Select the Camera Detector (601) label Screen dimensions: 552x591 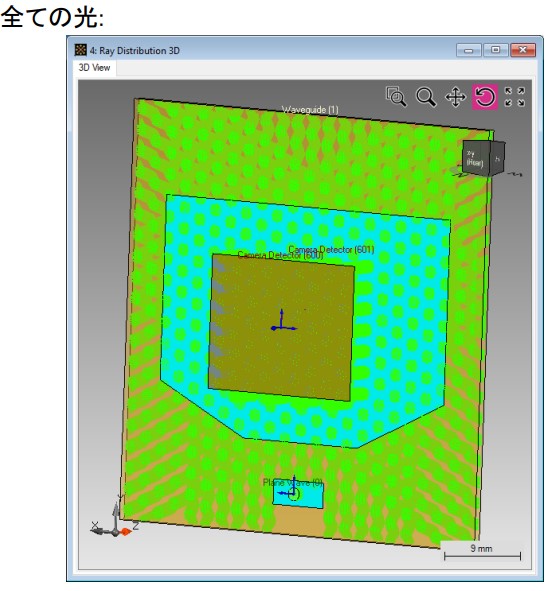pyautogui.click(x=332, y=250)
